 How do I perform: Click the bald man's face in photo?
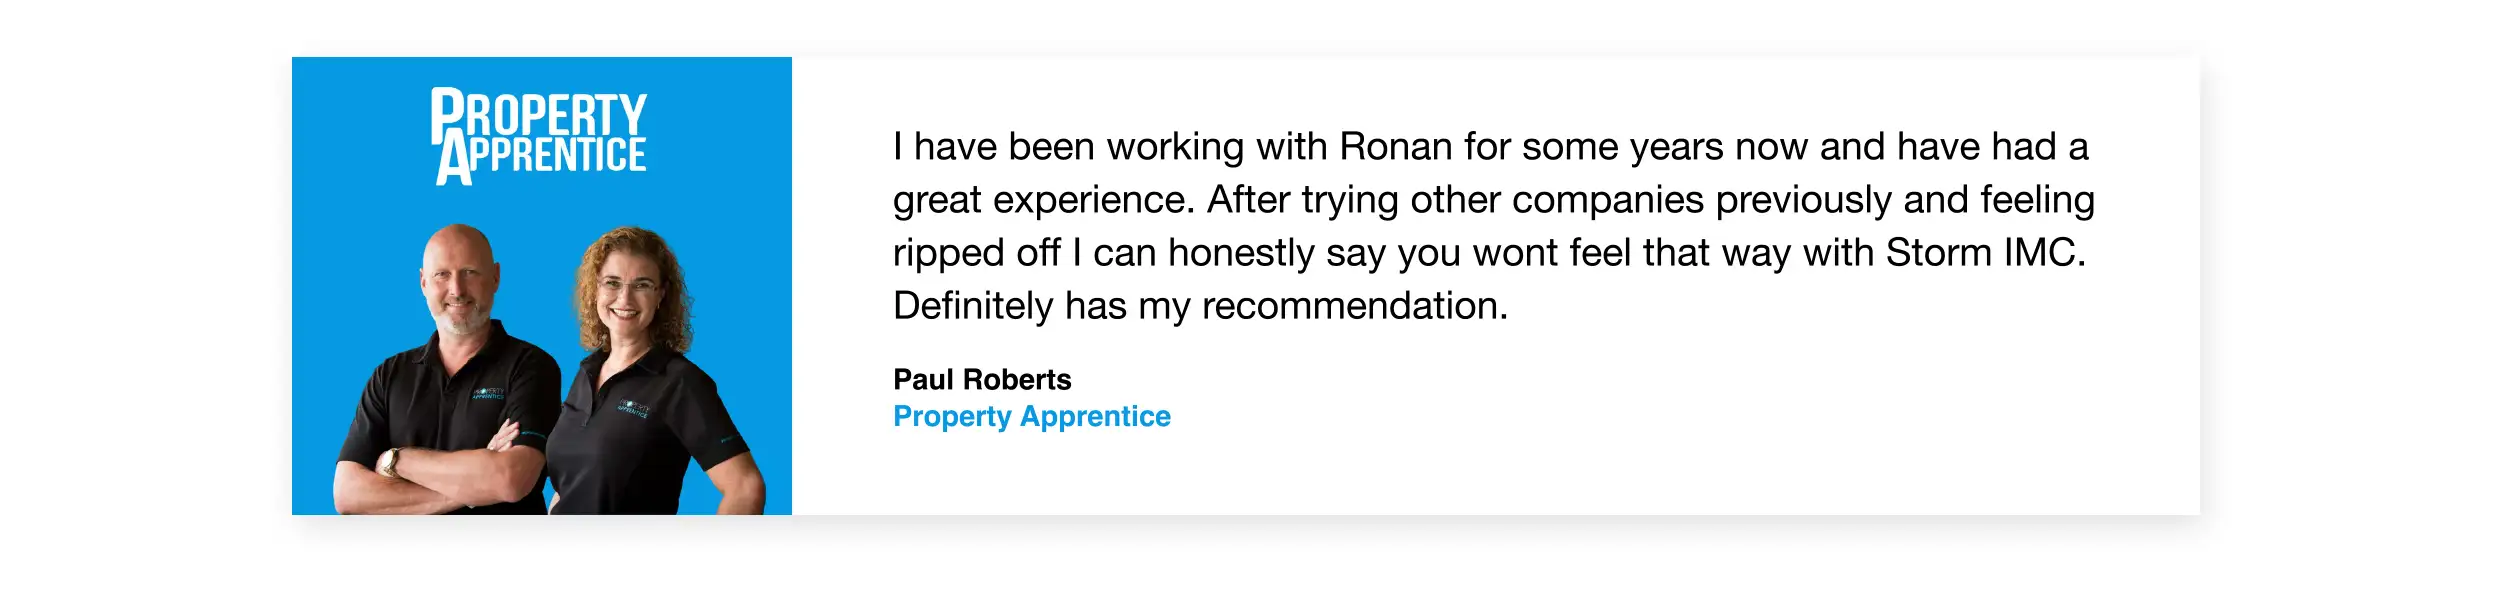tap(459, 283)
